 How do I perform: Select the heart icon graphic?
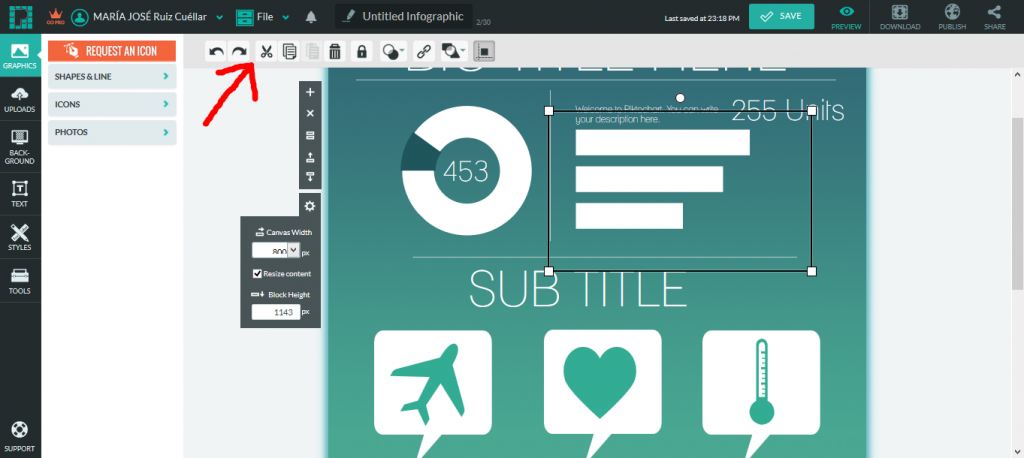coord(600,383)
